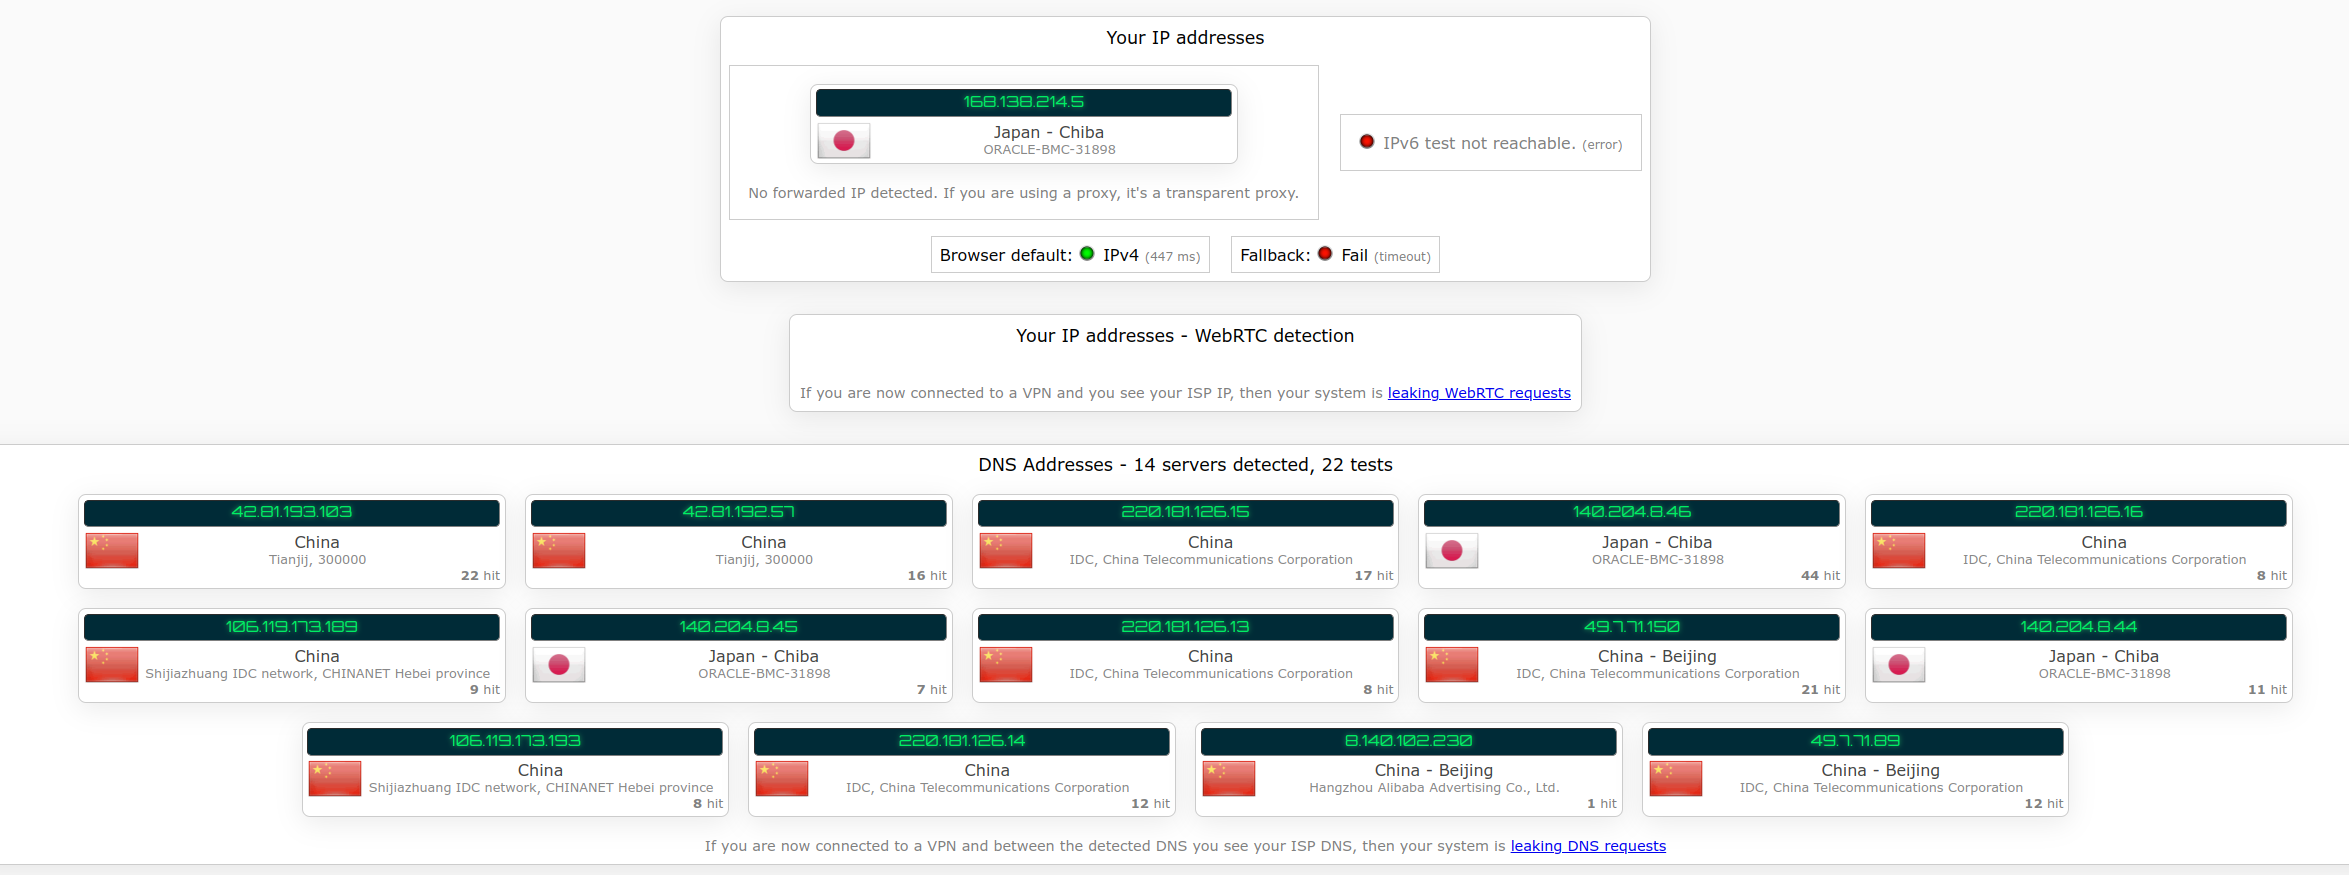Click the DNS address 220.181.126.15 header

(1185, 512)
